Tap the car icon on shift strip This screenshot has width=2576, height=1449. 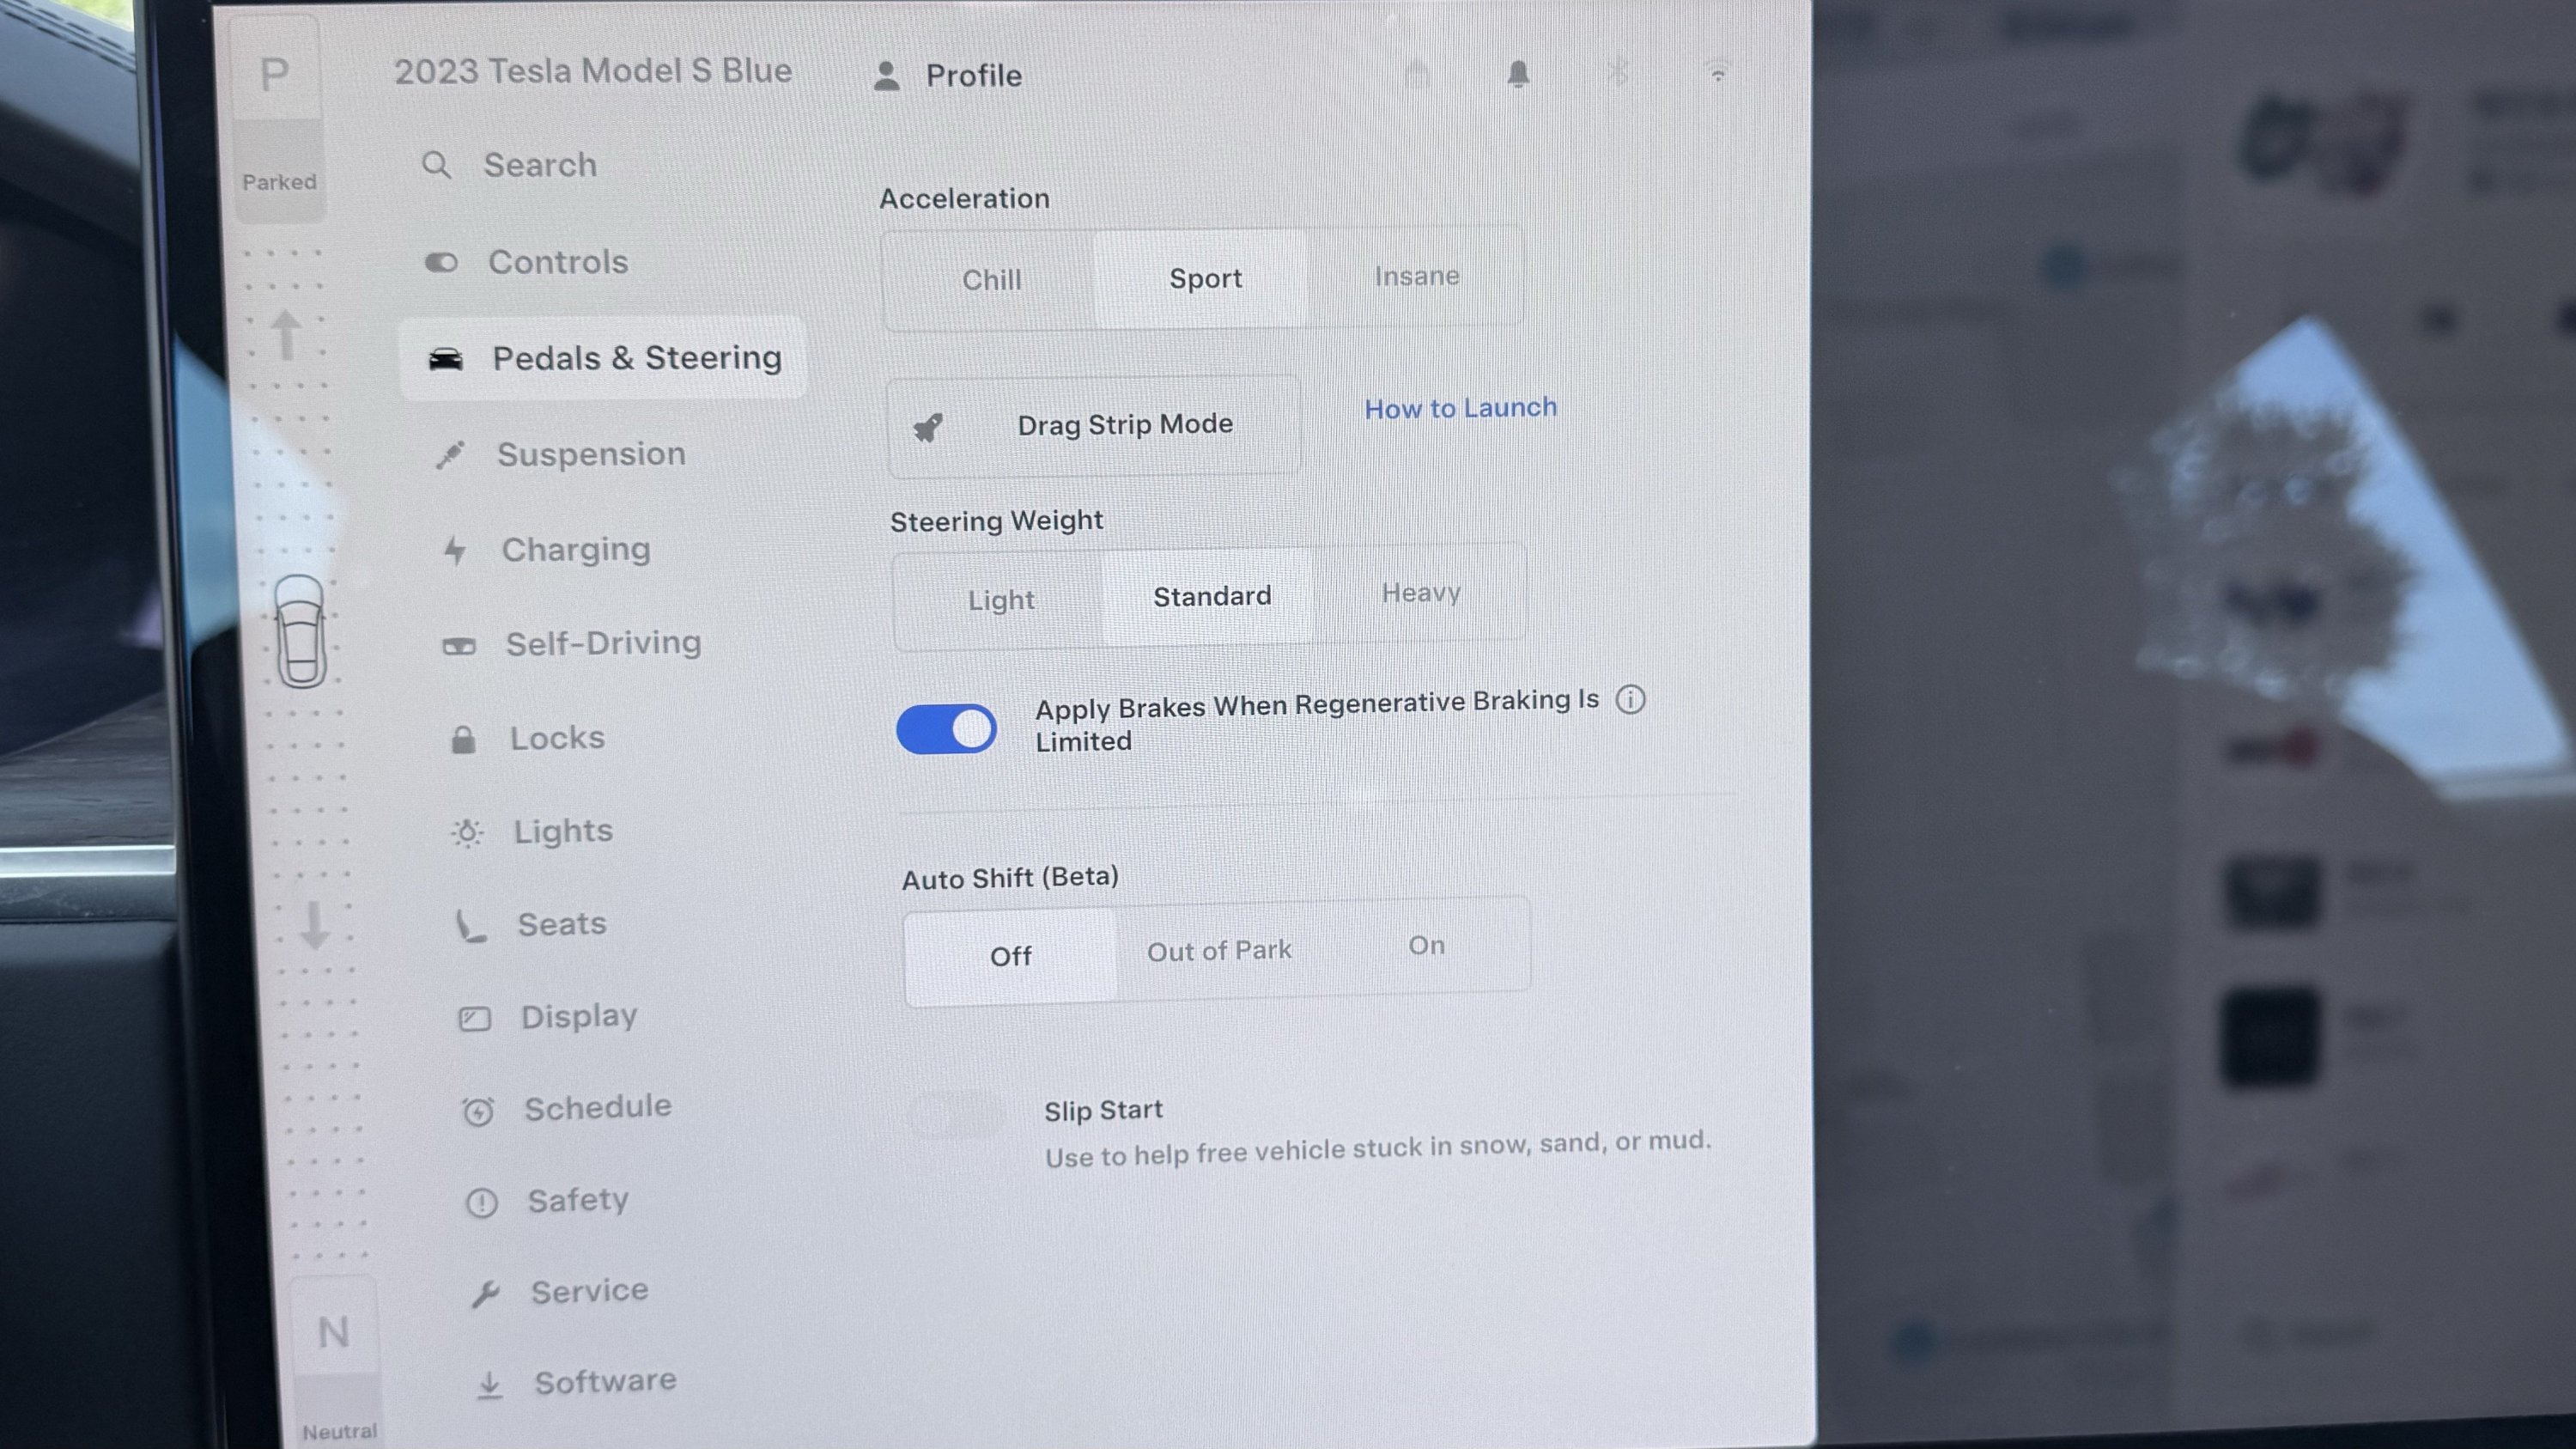click(x=300, y=631)
